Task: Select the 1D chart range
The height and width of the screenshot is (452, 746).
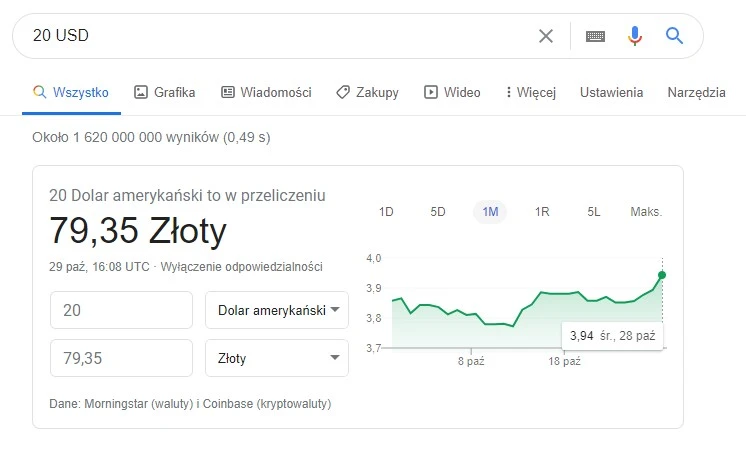Action: pos(386,212)
